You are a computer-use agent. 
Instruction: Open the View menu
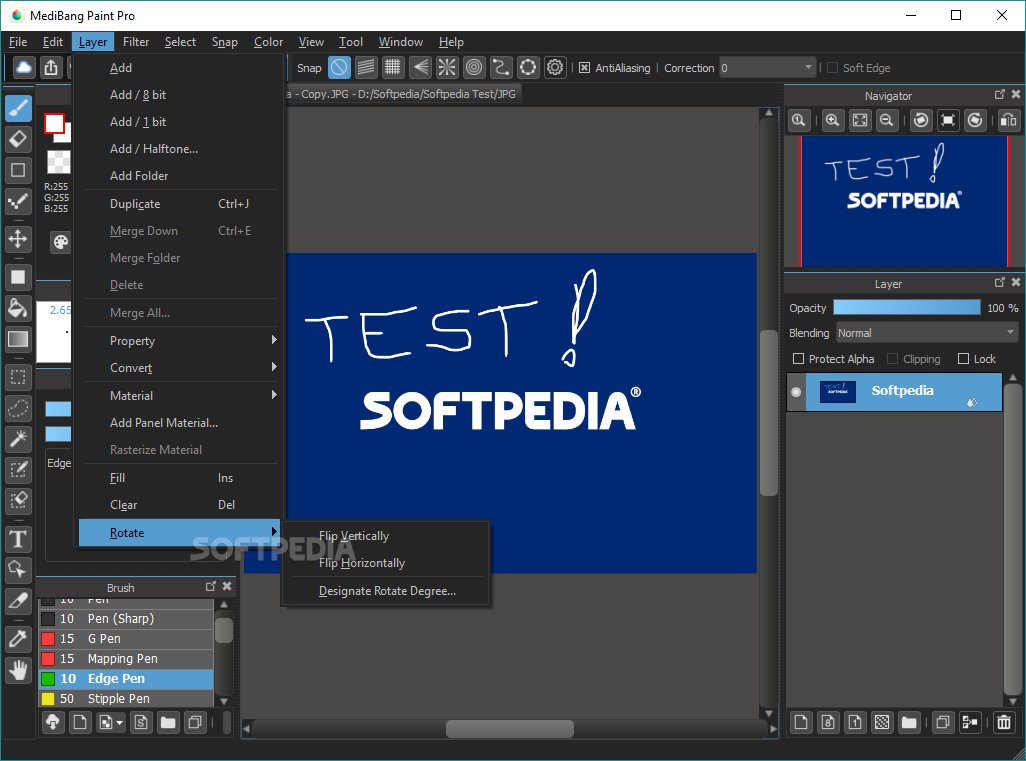[311, 42]
